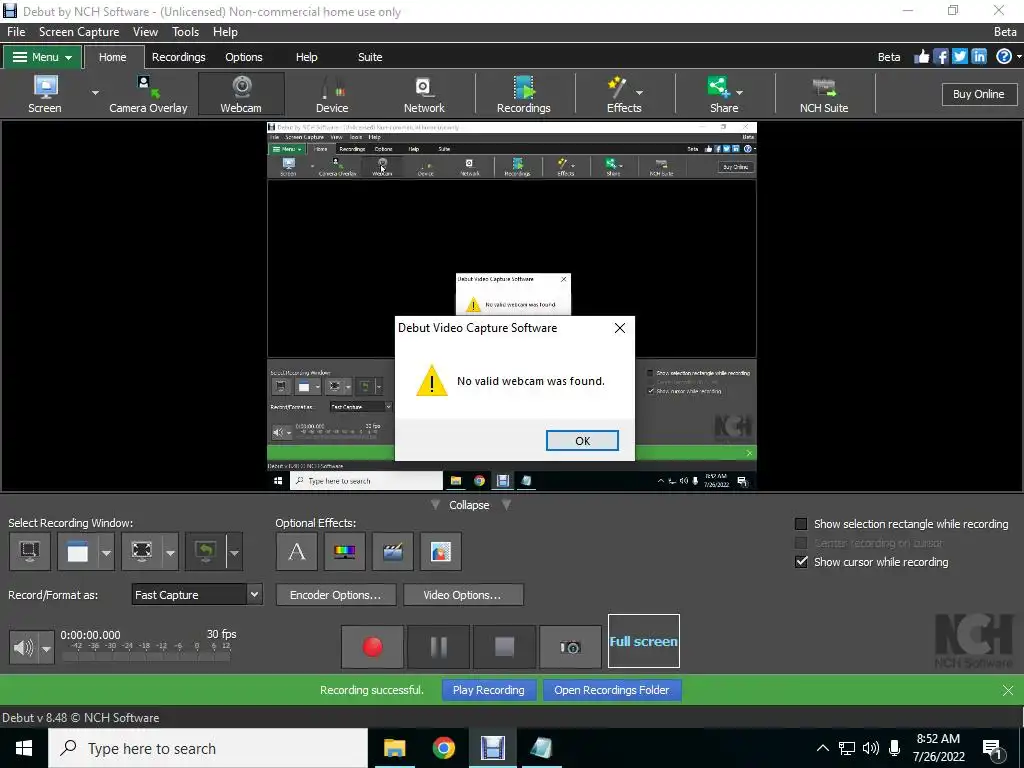Open video effects clapperboard icon

coord(392,552)
